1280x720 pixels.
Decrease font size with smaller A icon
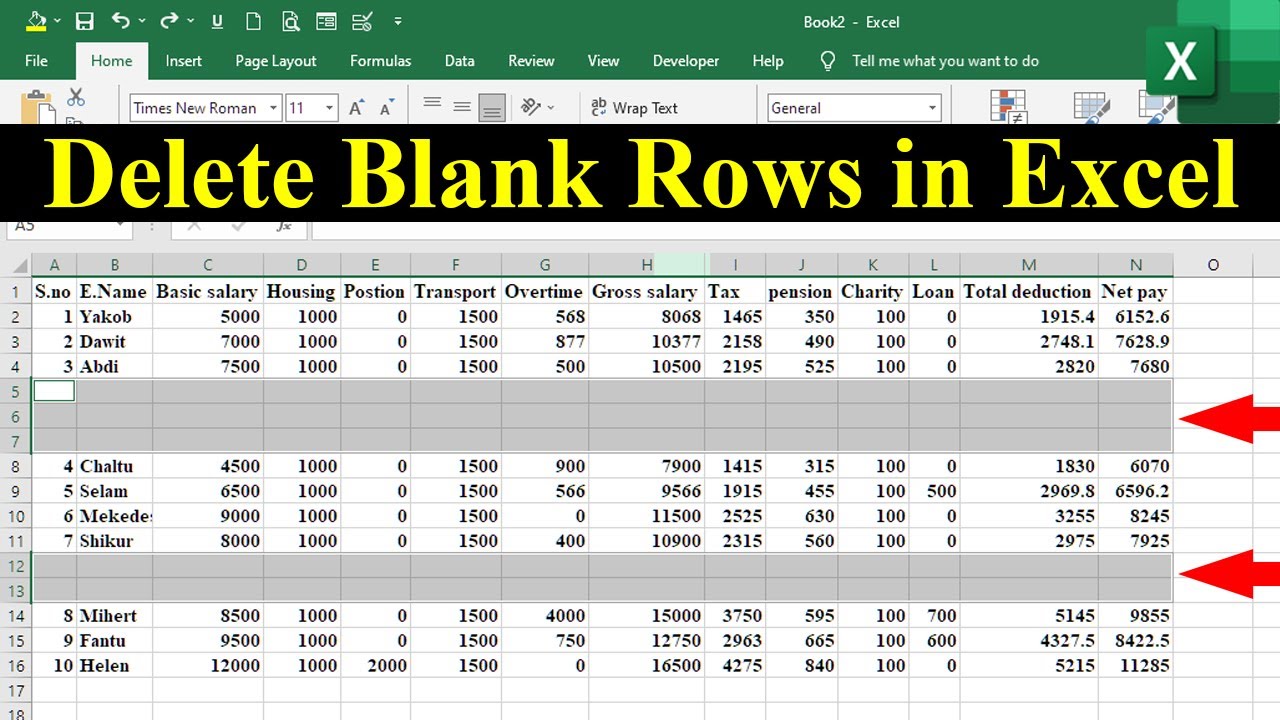coord(388,108)
